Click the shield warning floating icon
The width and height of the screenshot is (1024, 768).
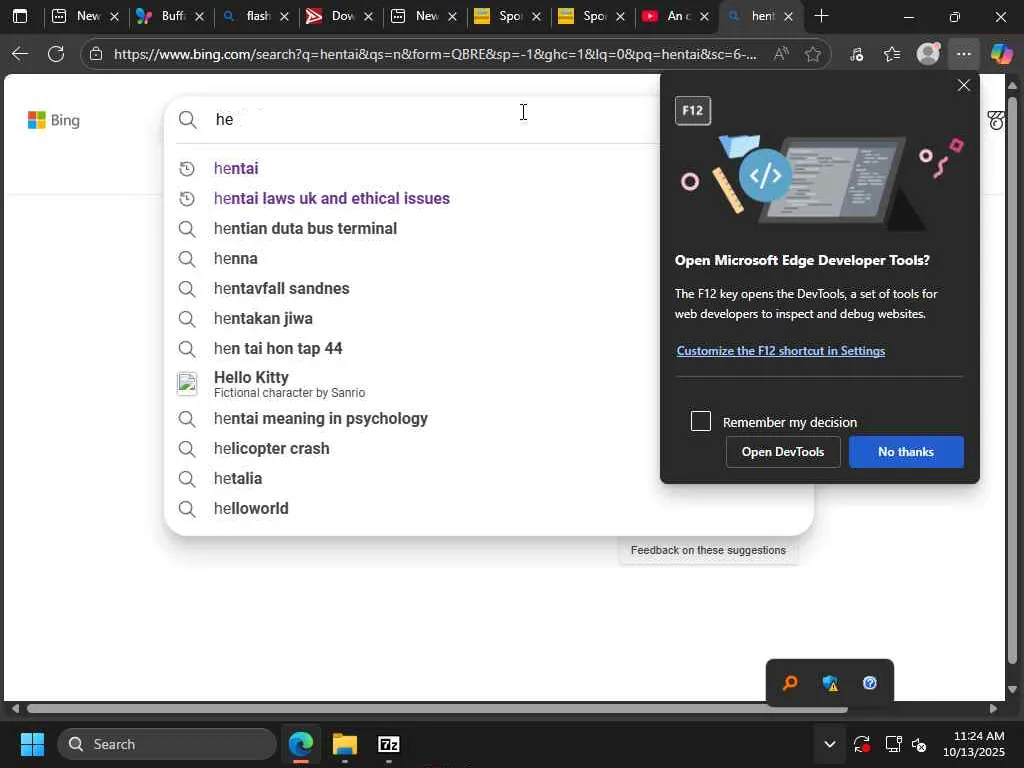click(830, 683)
